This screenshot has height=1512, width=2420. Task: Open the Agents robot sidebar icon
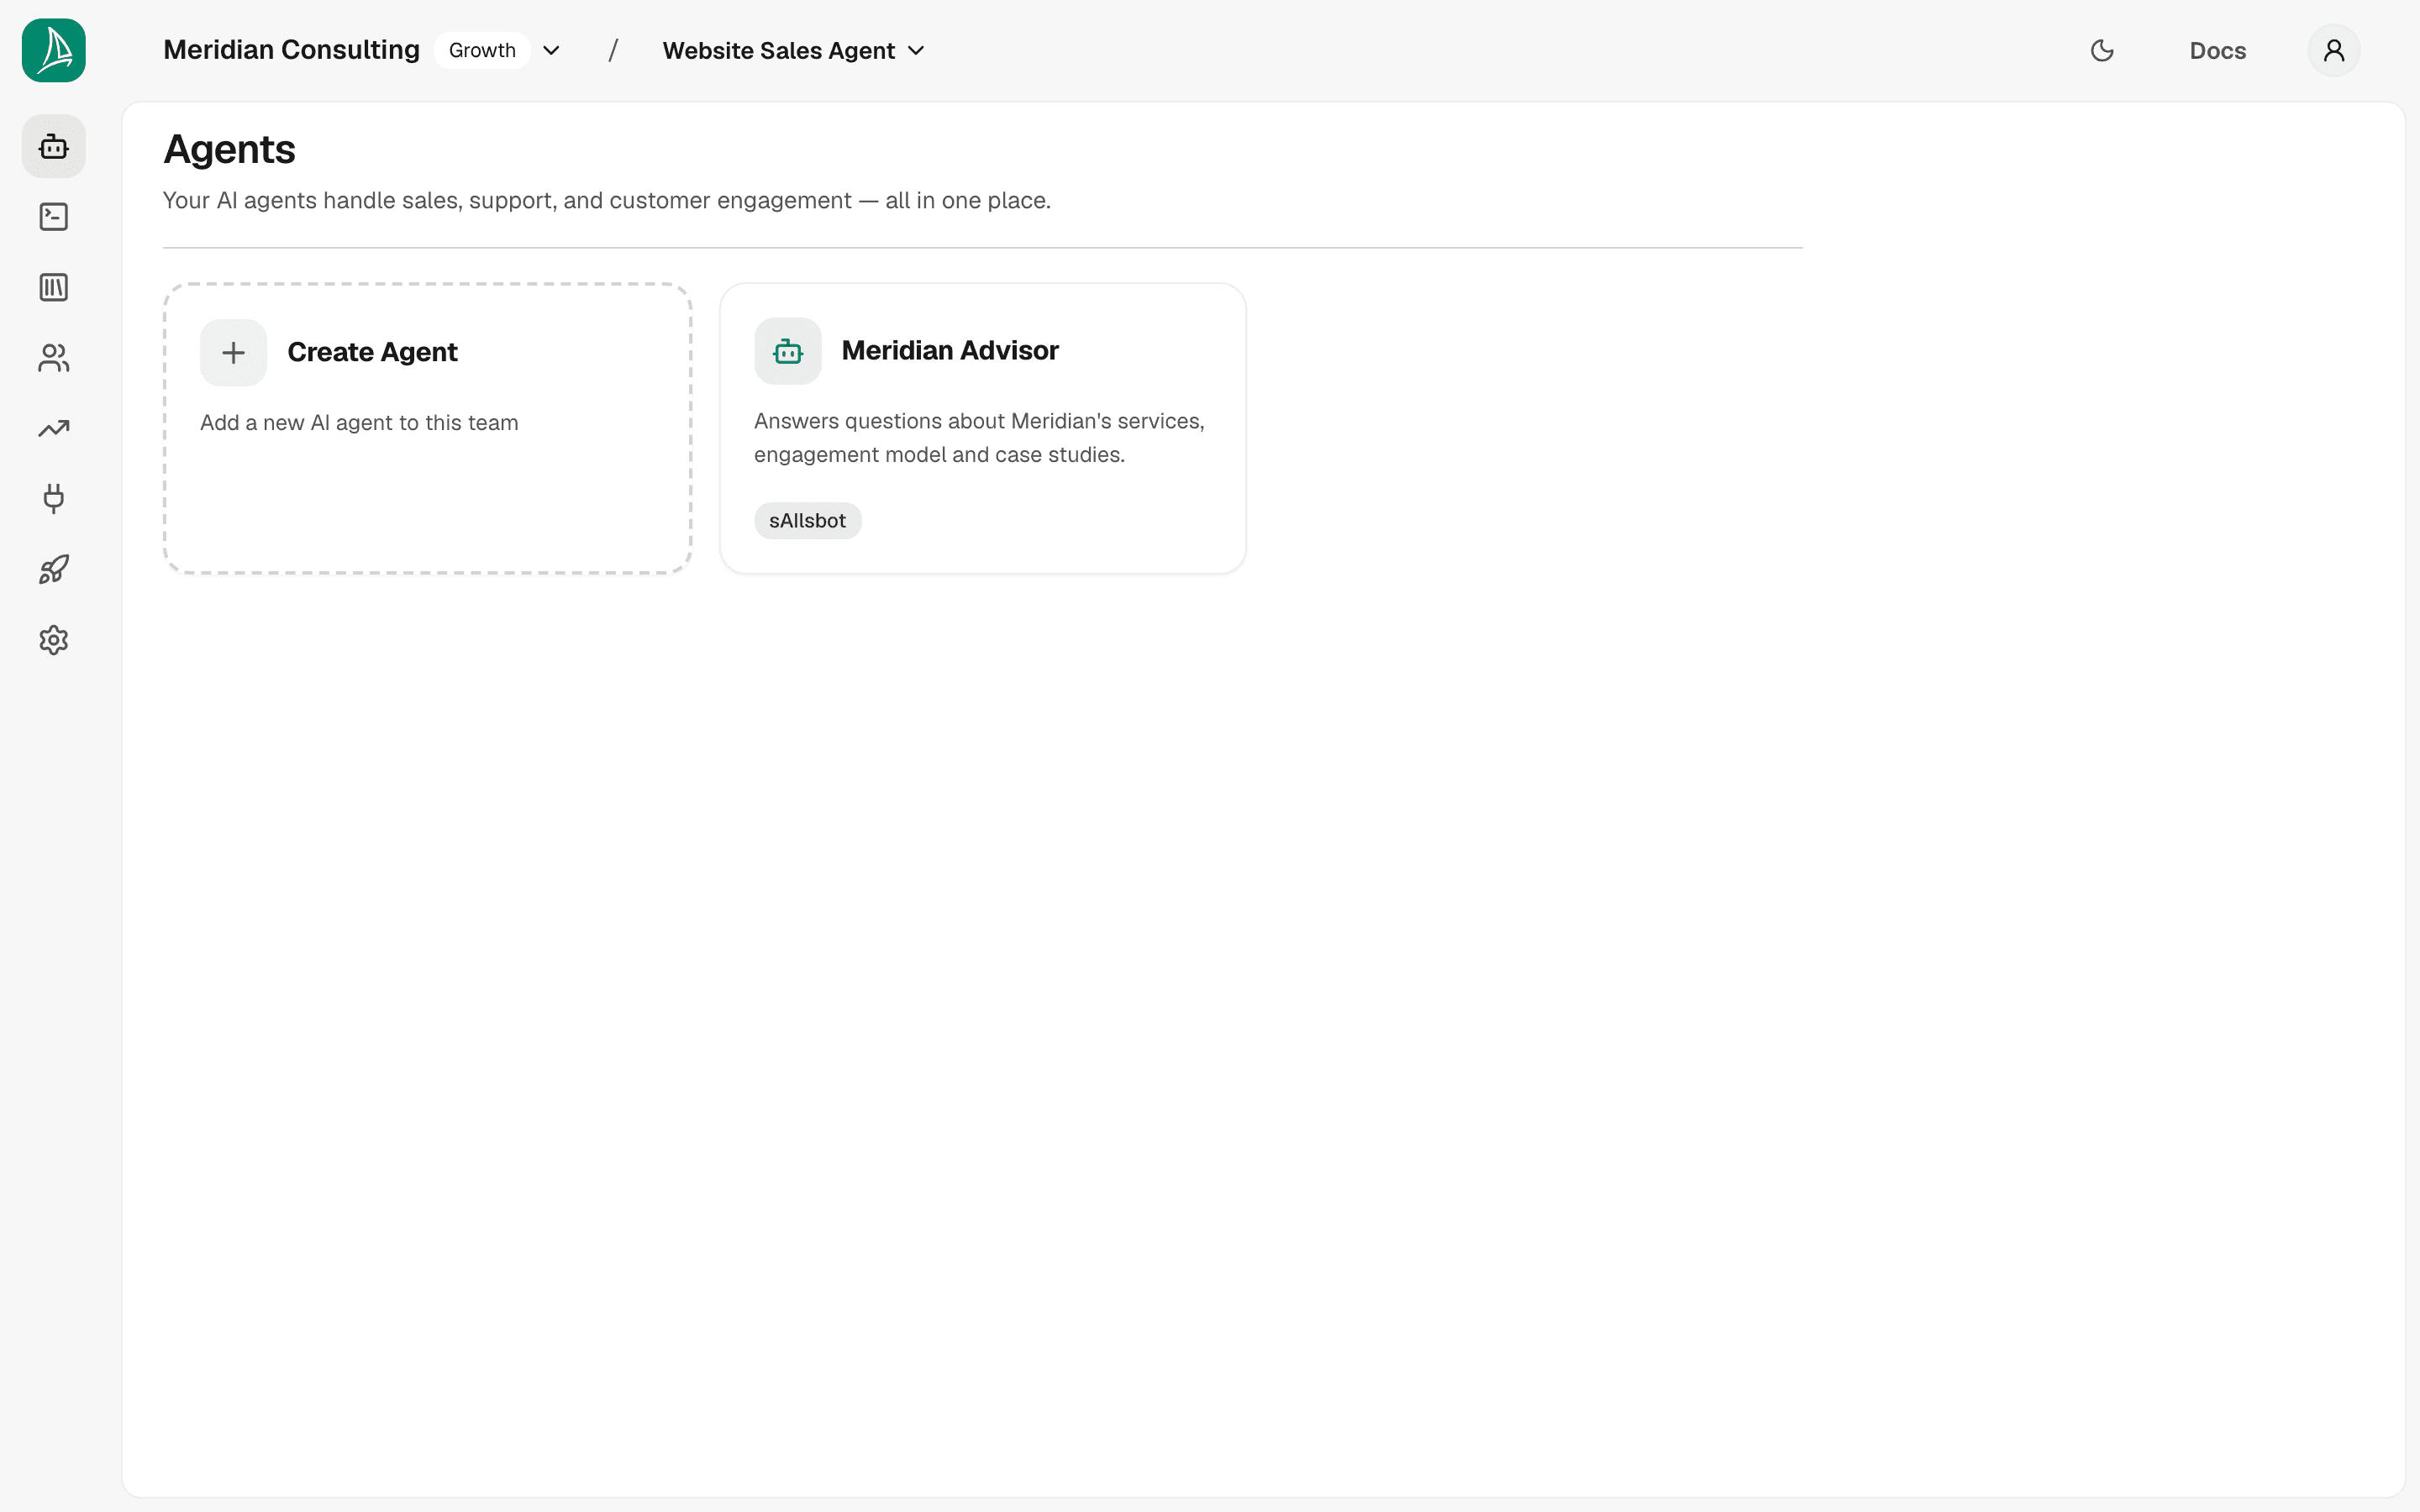coord(54,147)
